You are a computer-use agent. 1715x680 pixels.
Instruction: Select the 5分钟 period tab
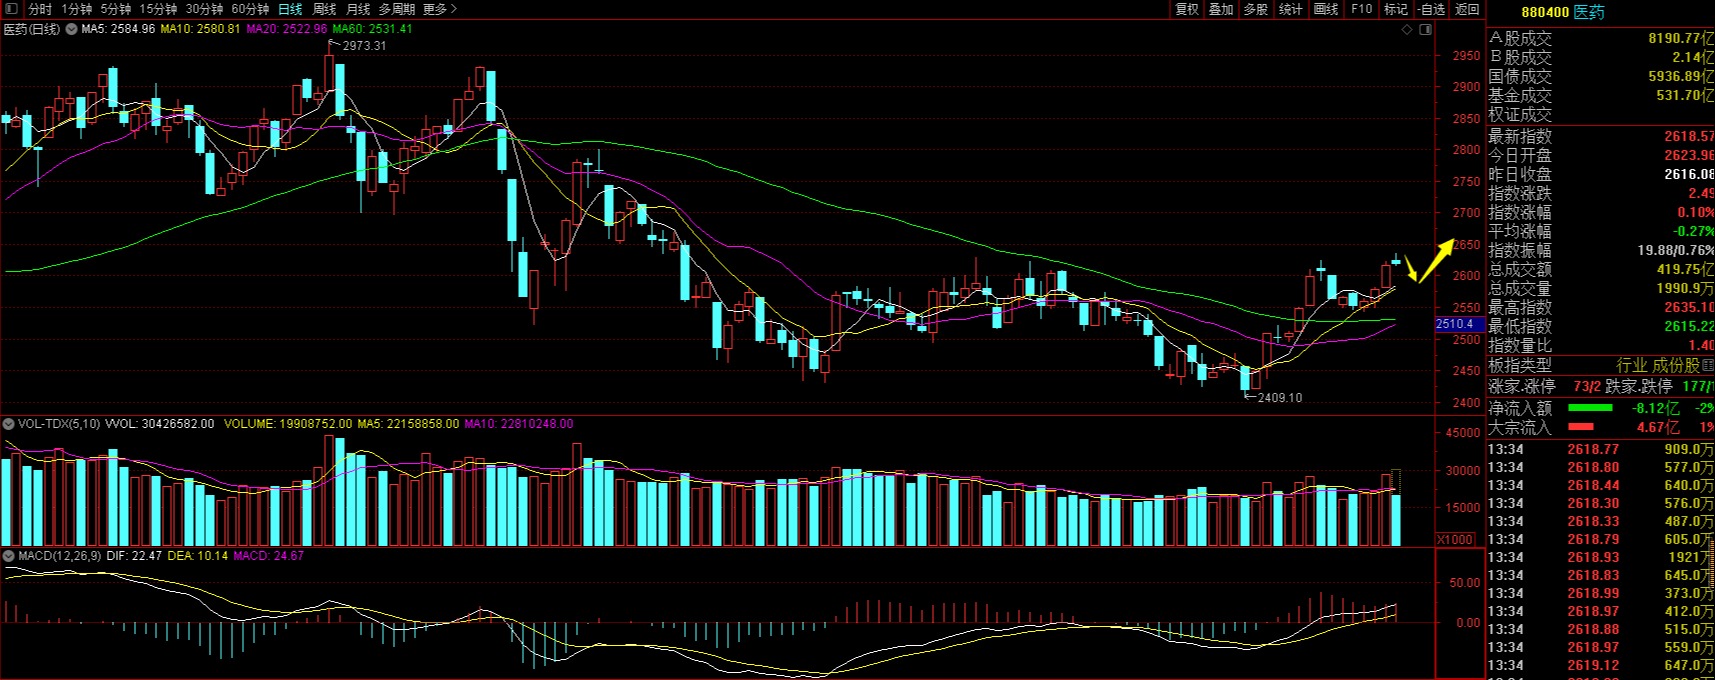click(116, 9)
